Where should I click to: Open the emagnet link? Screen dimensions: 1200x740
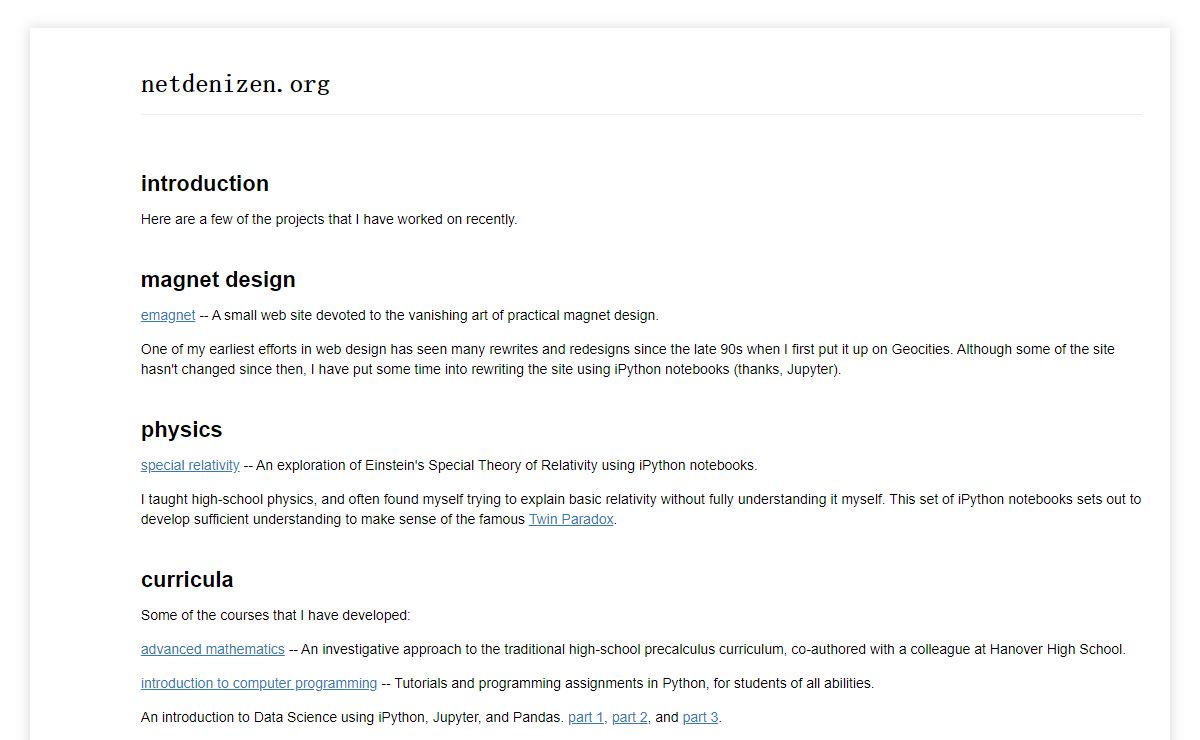(x=168, y=315)
